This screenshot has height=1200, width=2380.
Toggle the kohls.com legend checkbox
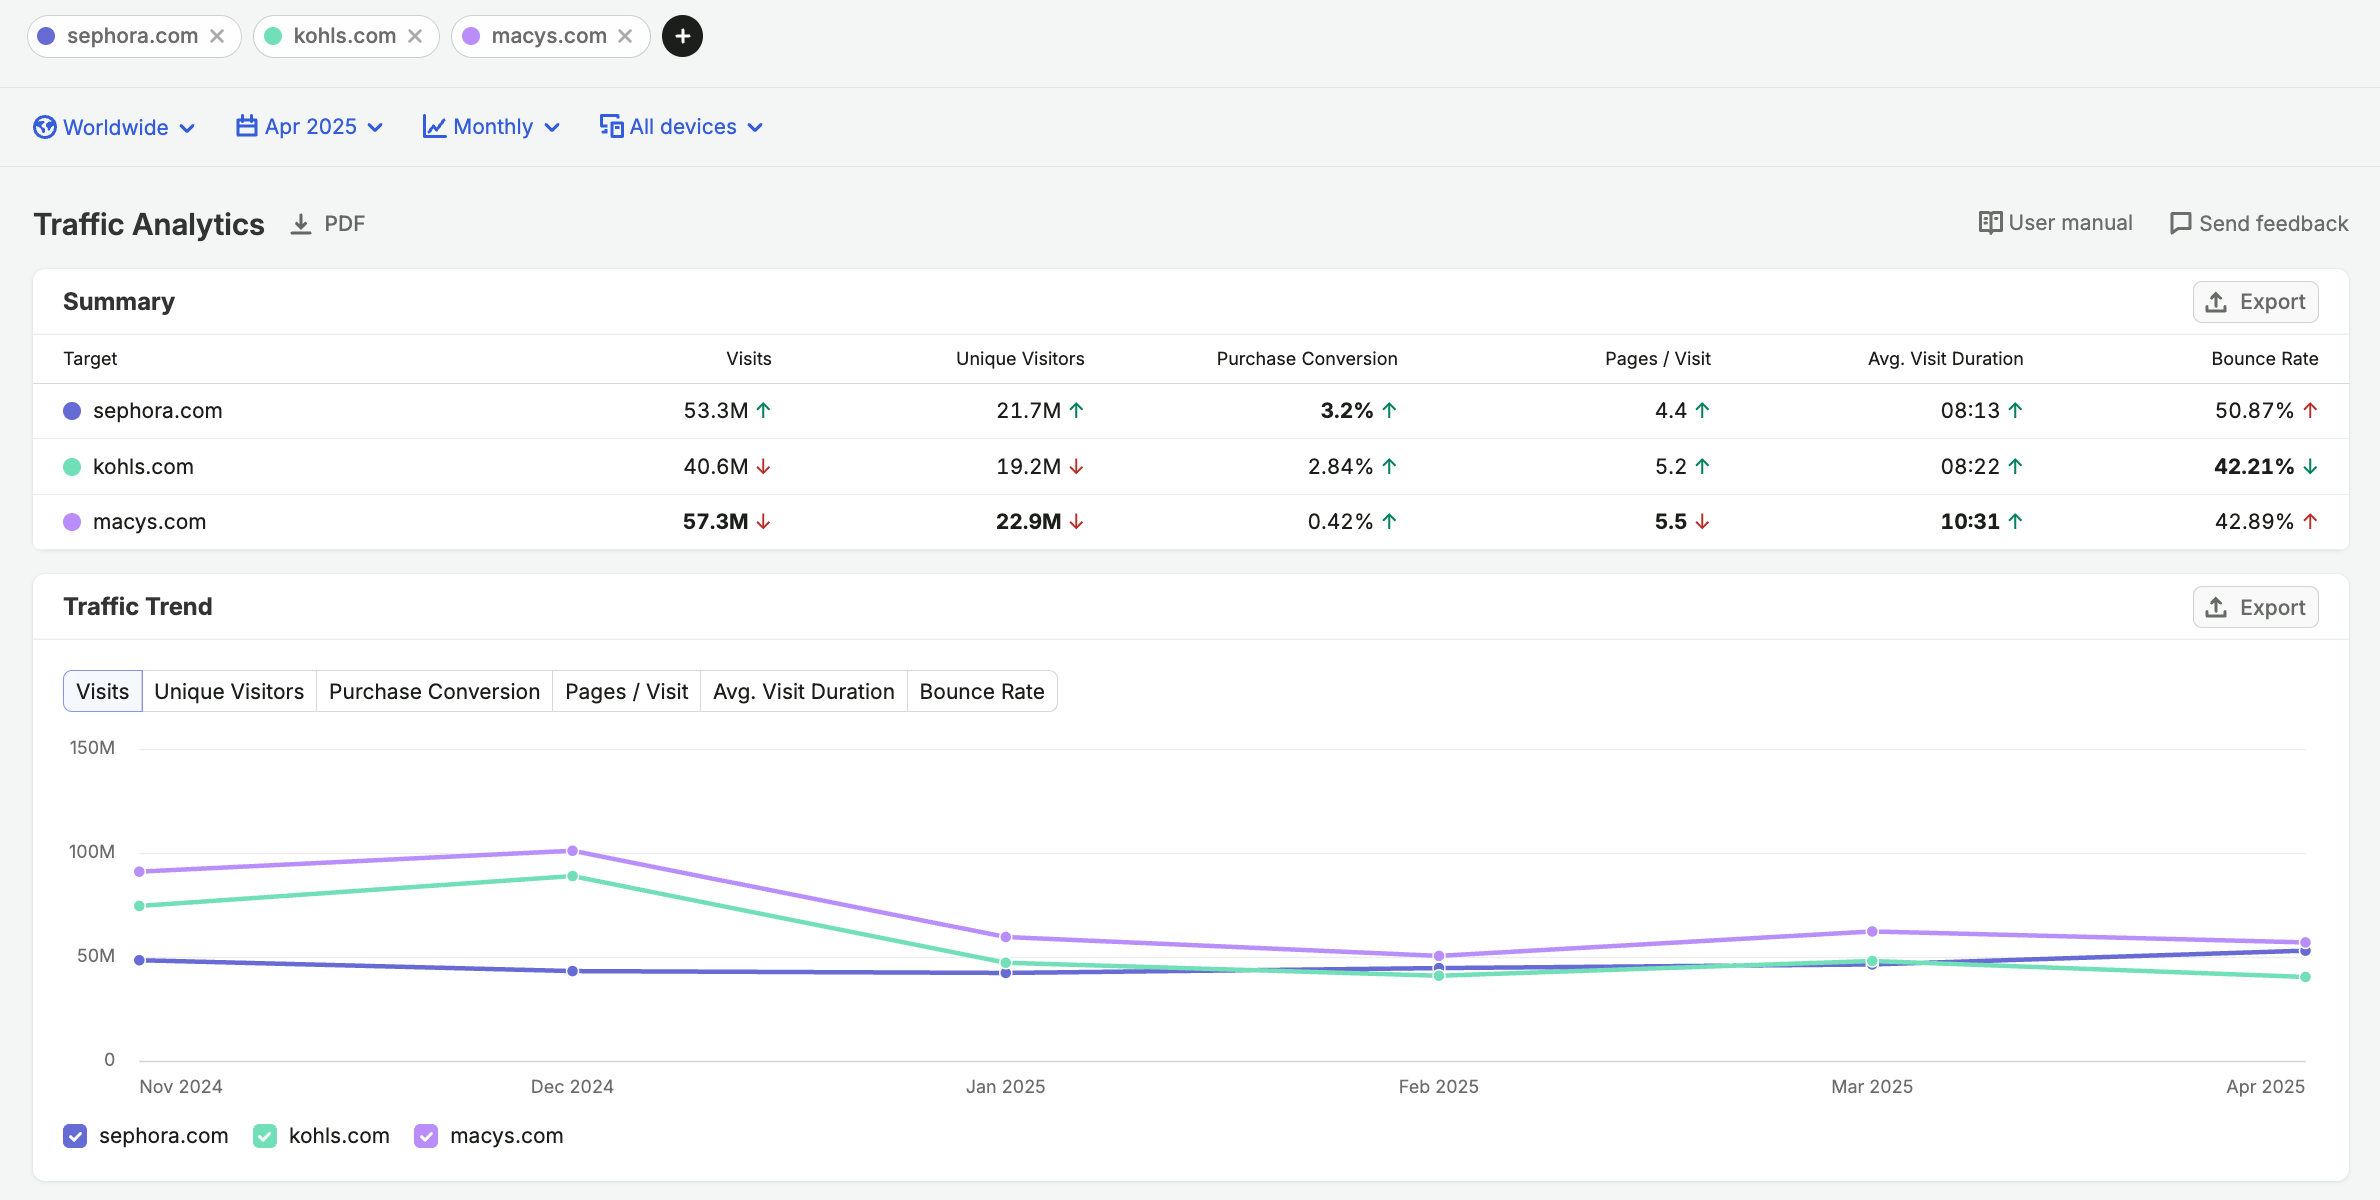click(x=265, y=1136)
